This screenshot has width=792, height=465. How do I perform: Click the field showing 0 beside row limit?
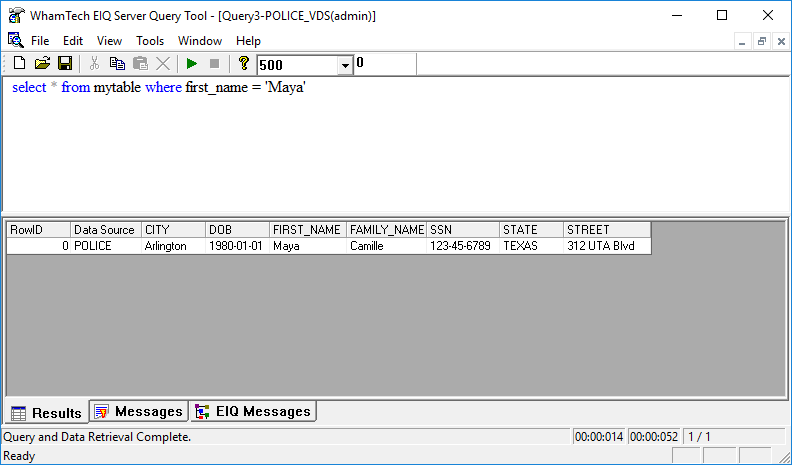click(x=385, y=64)
